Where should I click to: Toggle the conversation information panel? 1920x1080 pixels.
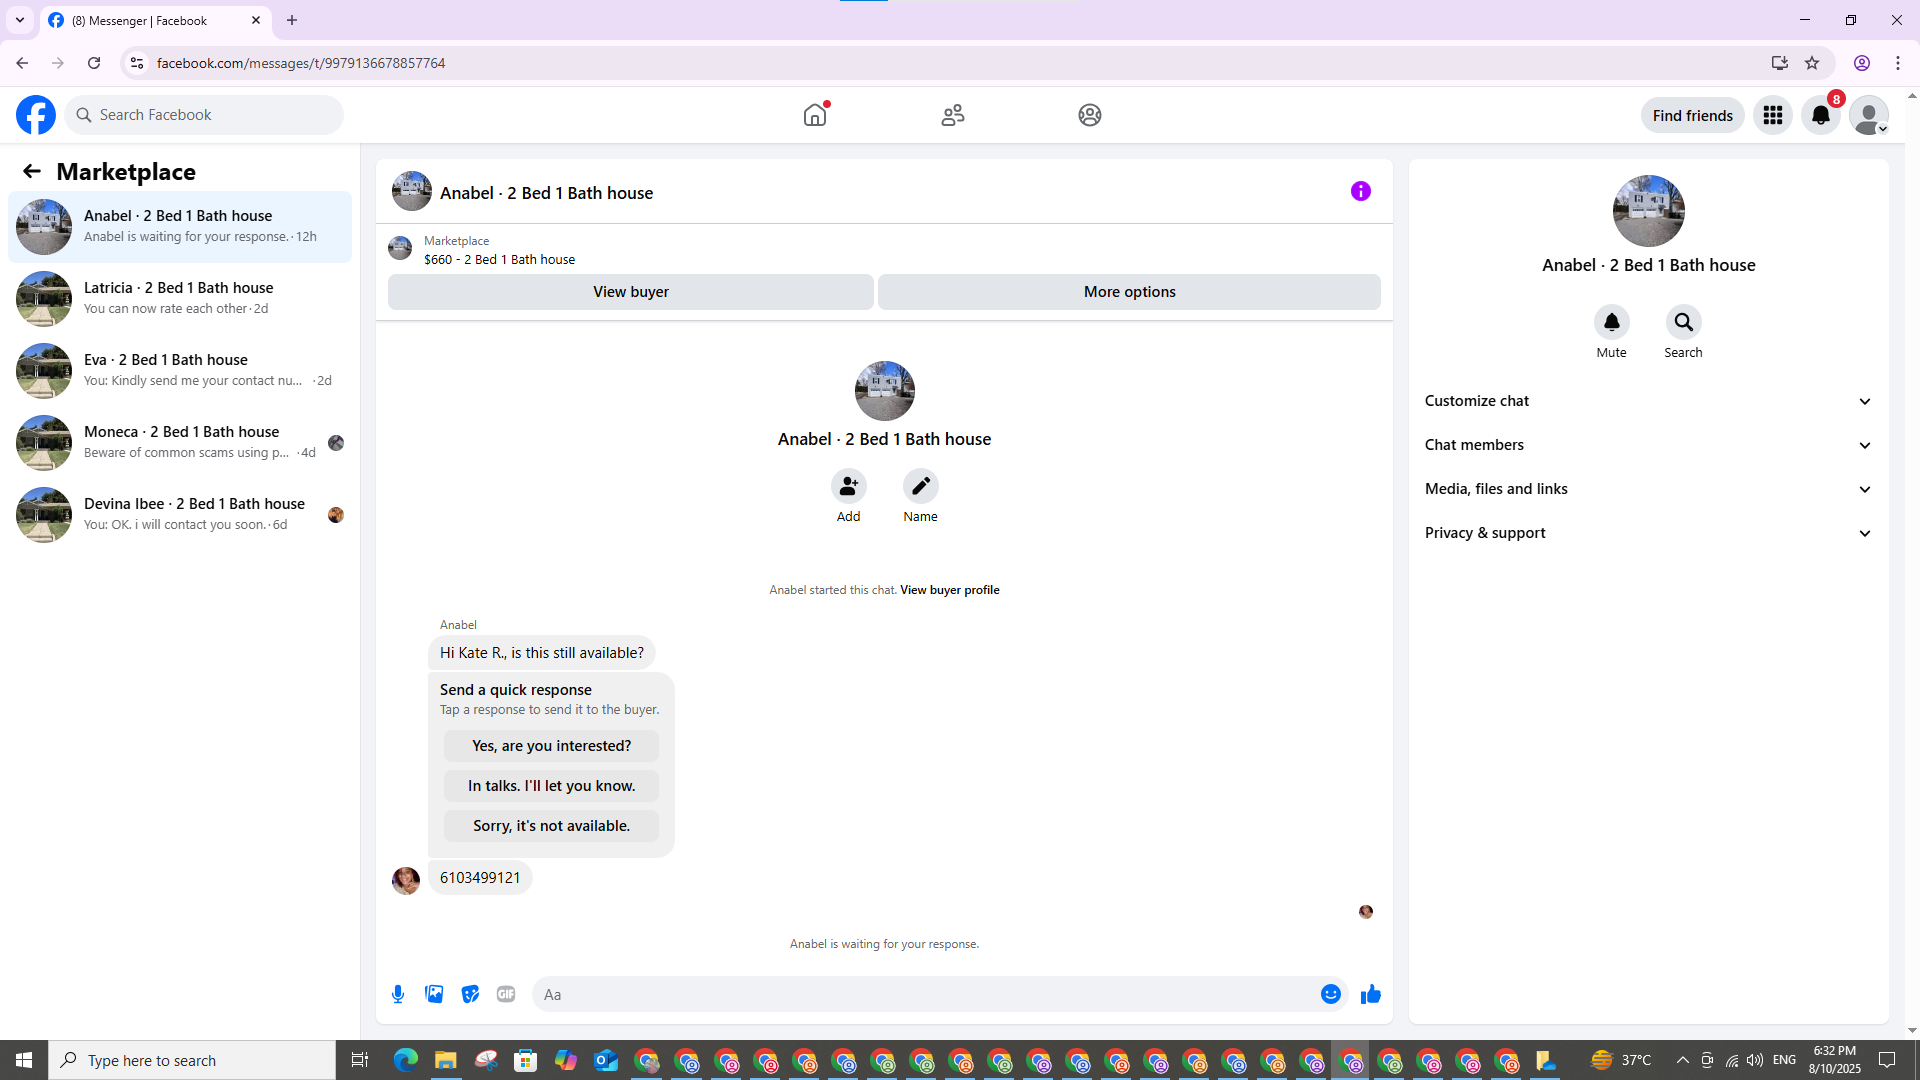tap(1360, 191)
